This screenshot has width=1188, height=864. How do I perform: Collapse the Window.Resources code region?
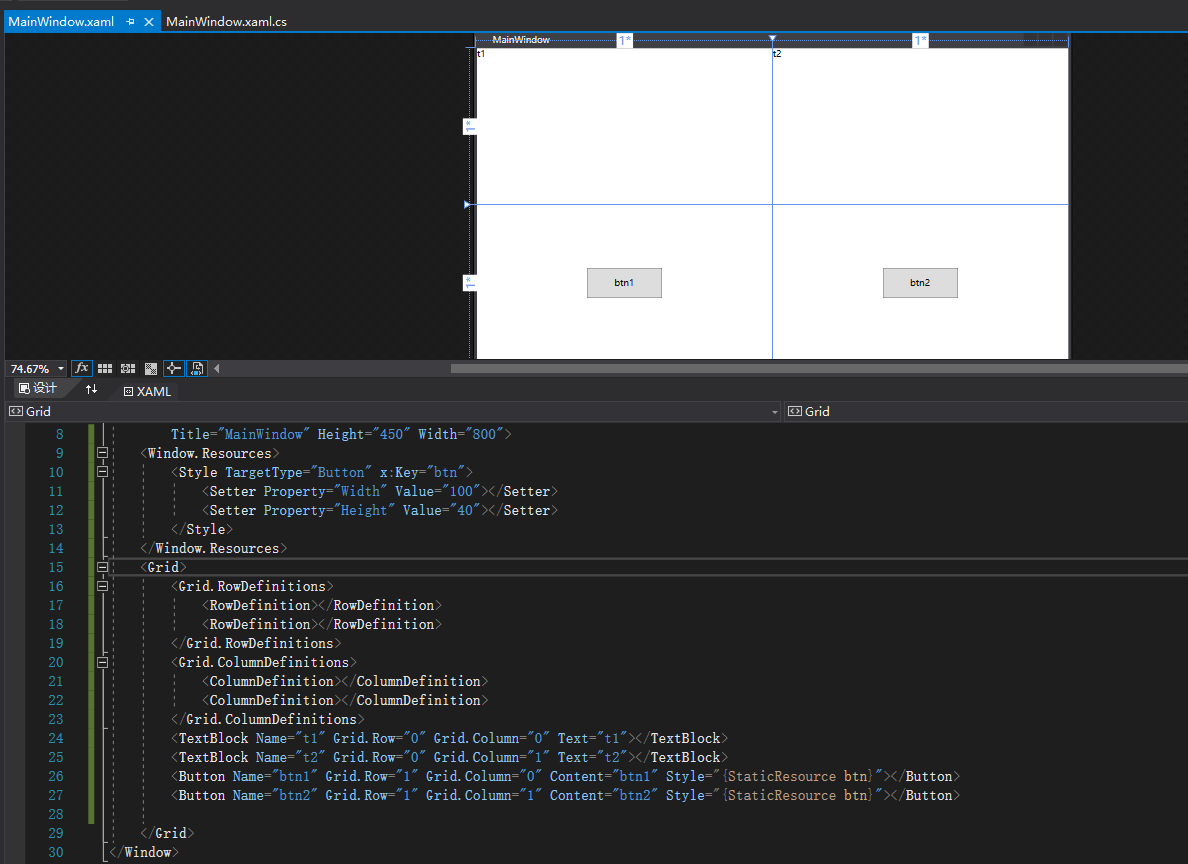[103, 452]
